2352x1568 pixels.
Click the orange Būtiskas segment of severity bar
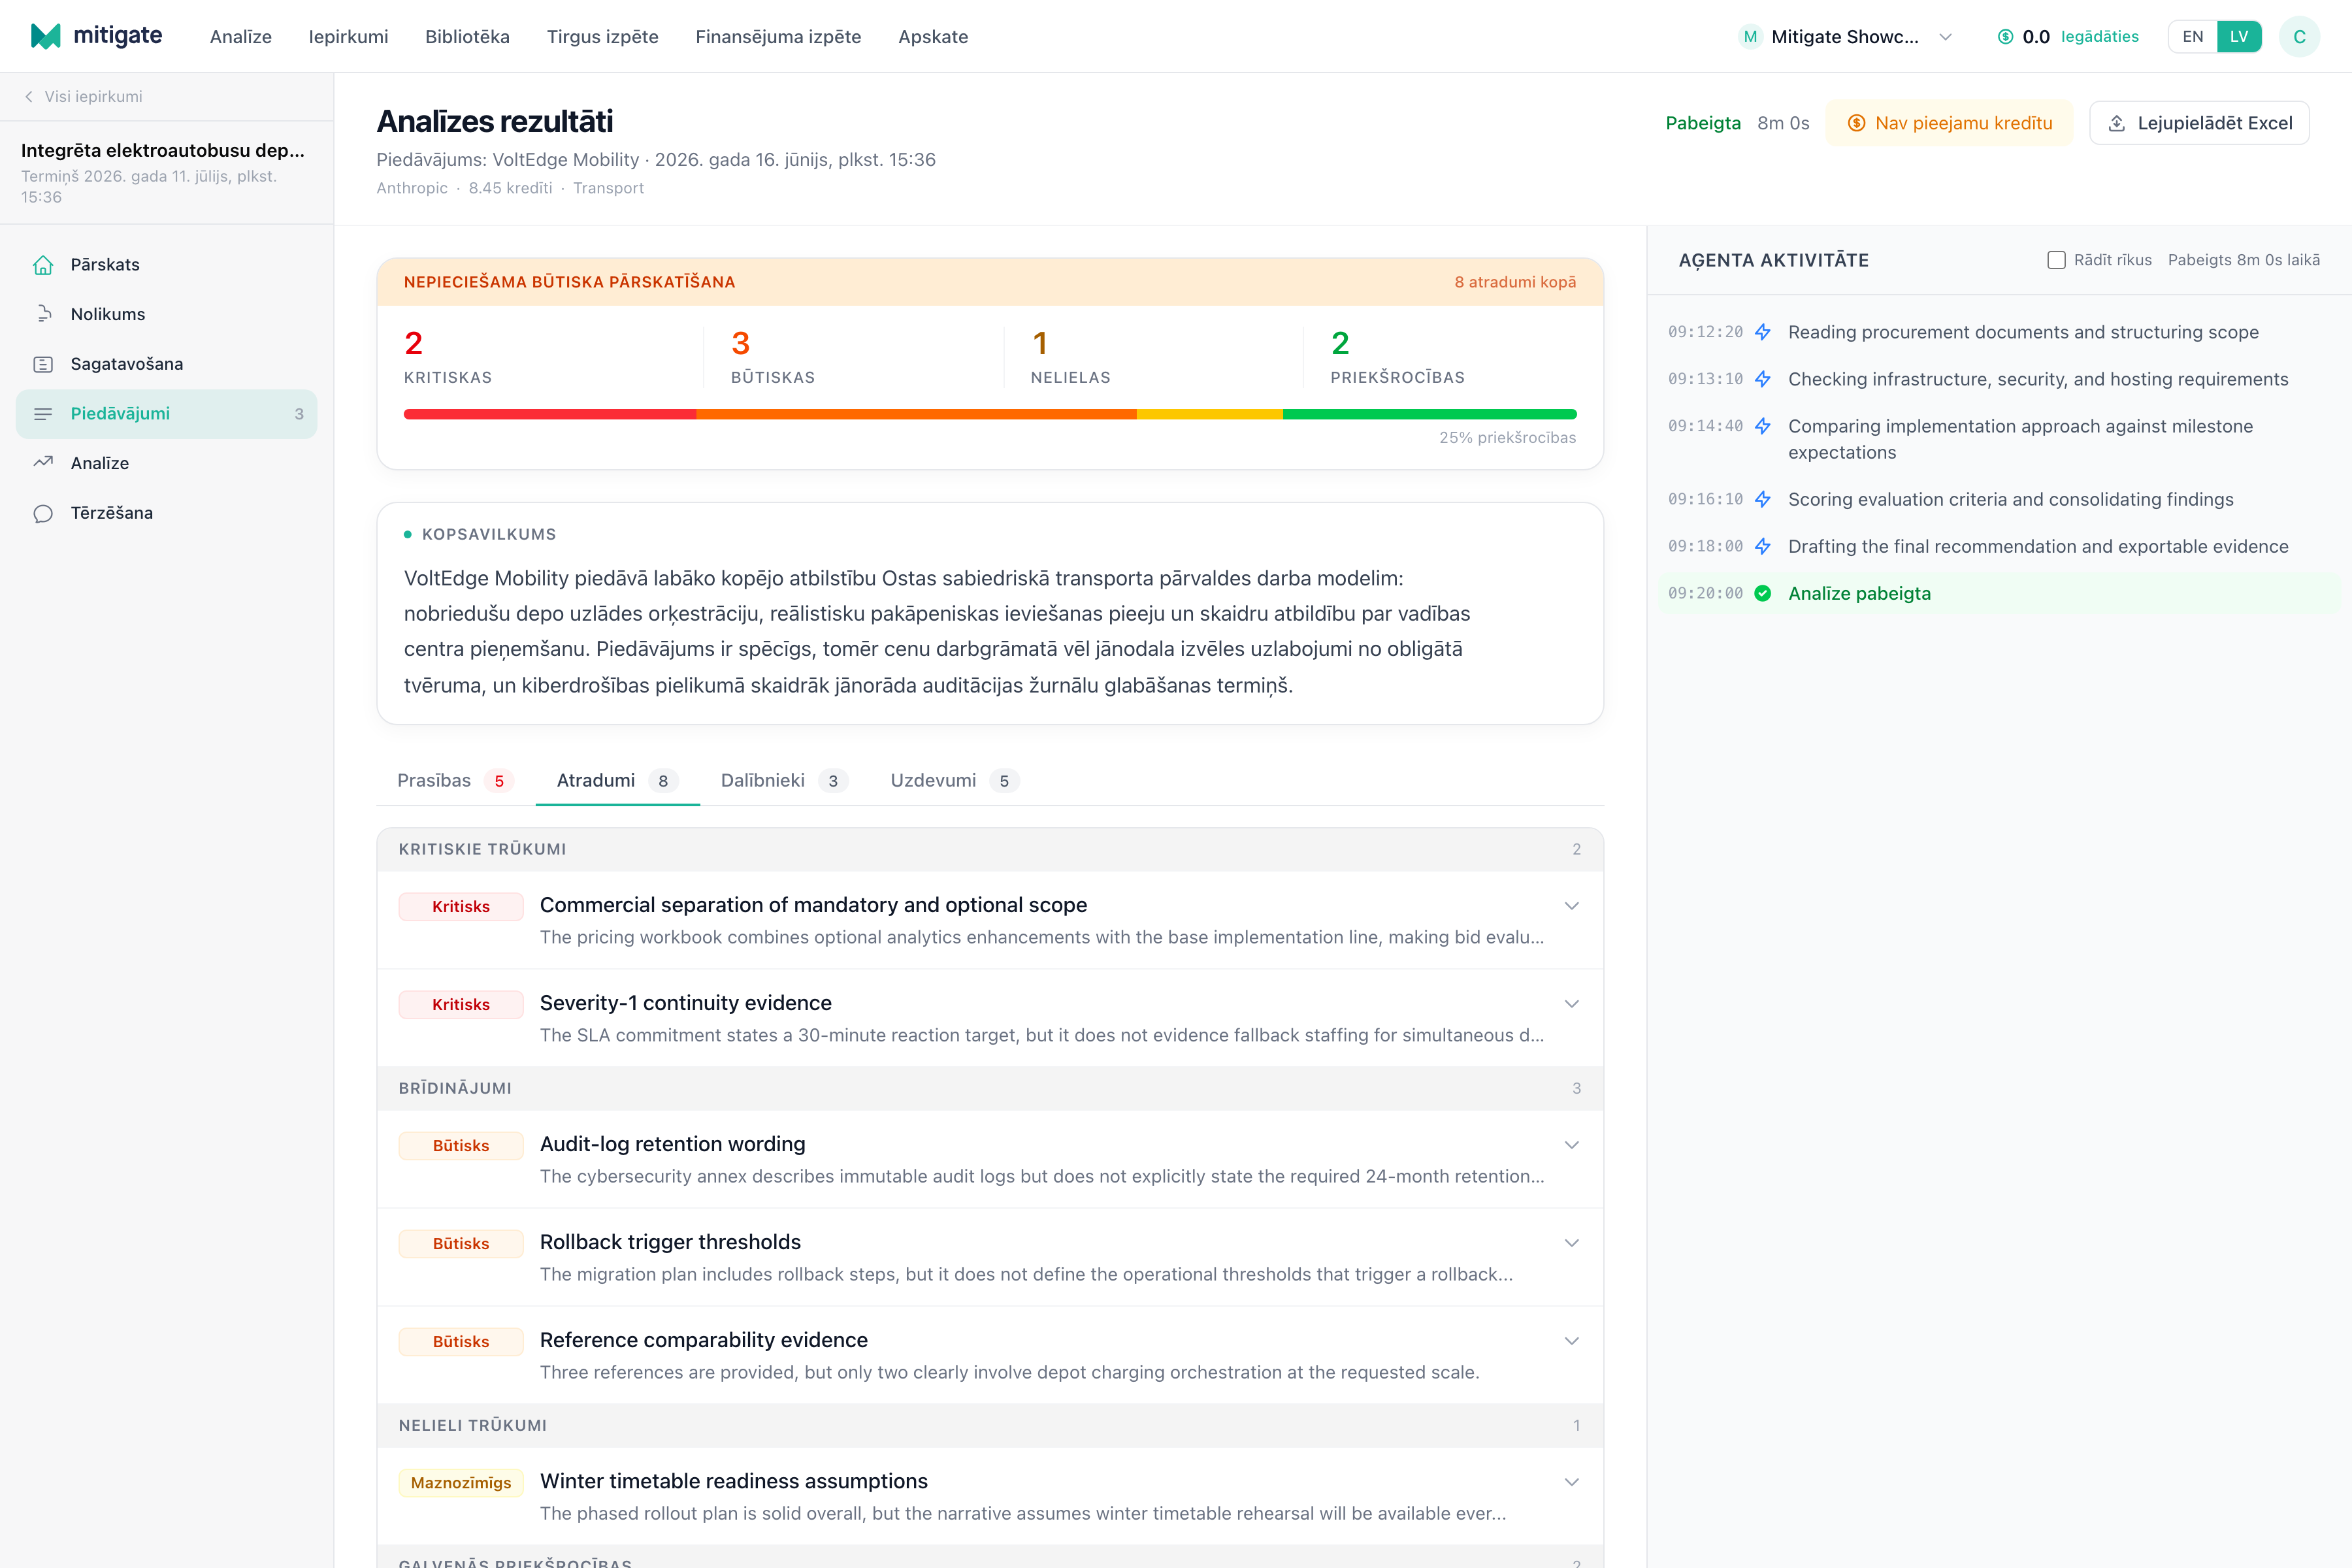tap(916, 414)
